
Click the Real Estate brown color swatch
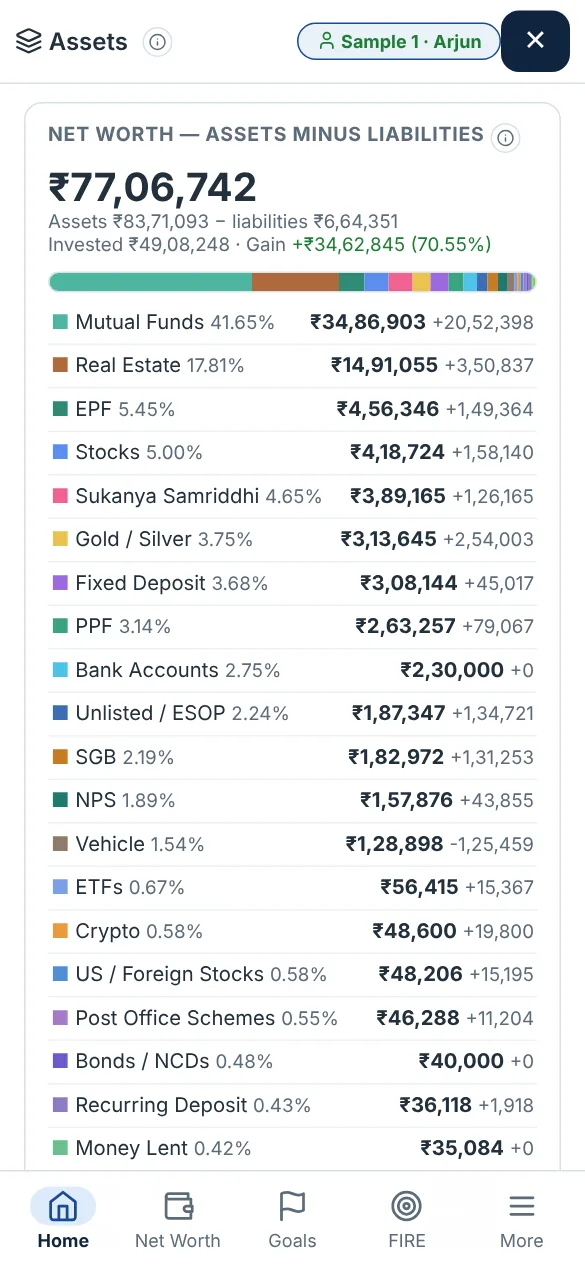tap(60, 366)
